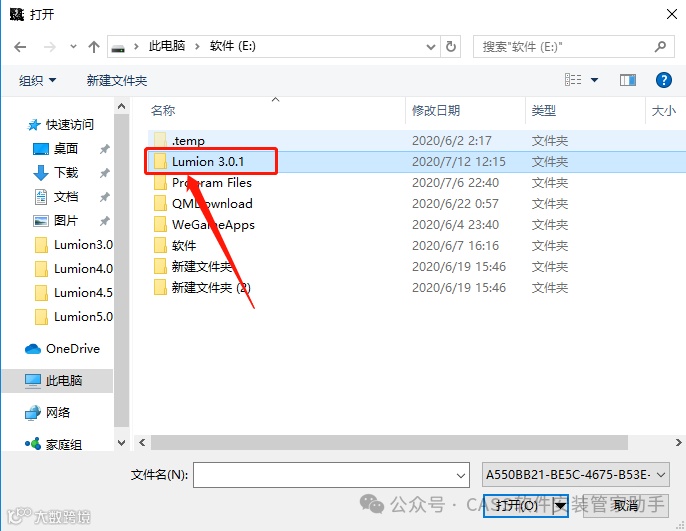This screenshot has width=686, height=531.
Task: Click the 取消 button
Action: tap(626, 506)
